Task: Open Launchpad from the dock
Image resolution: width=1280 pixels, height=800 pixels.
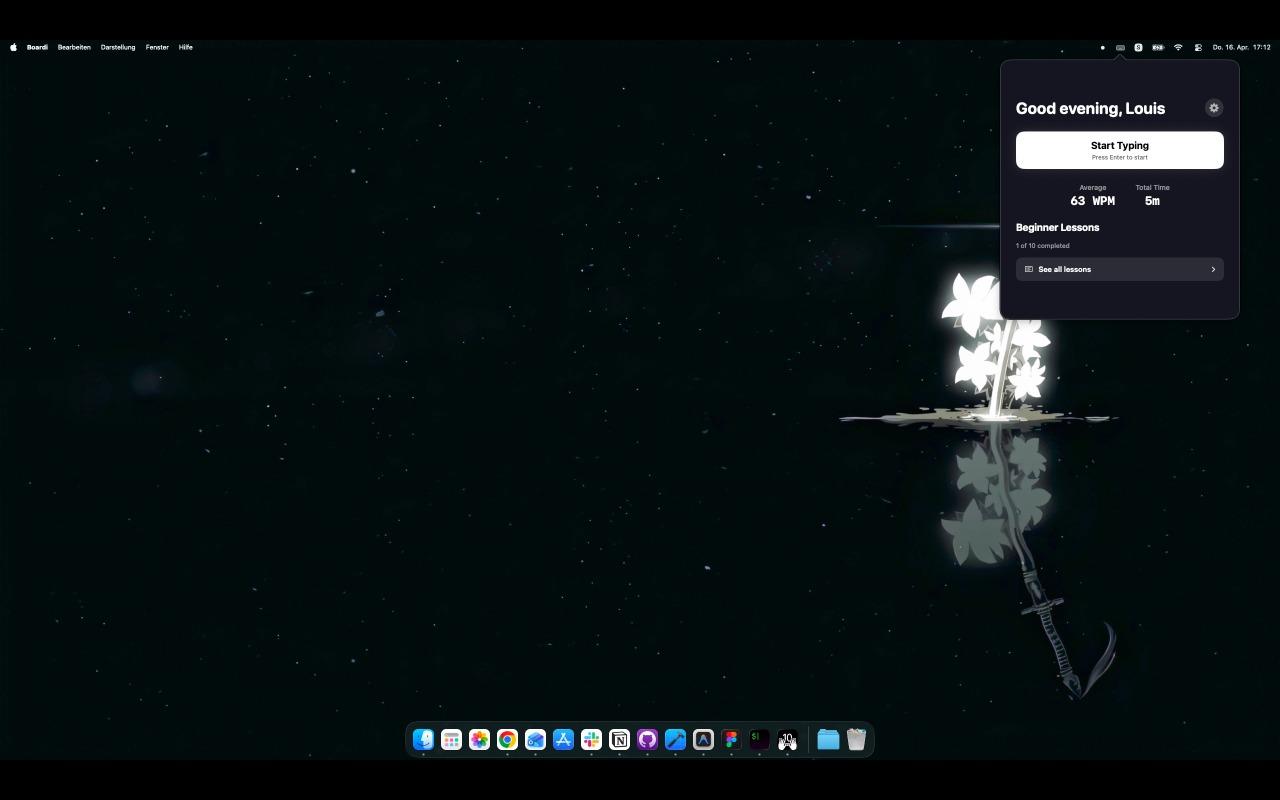Action: pos(451,739)
